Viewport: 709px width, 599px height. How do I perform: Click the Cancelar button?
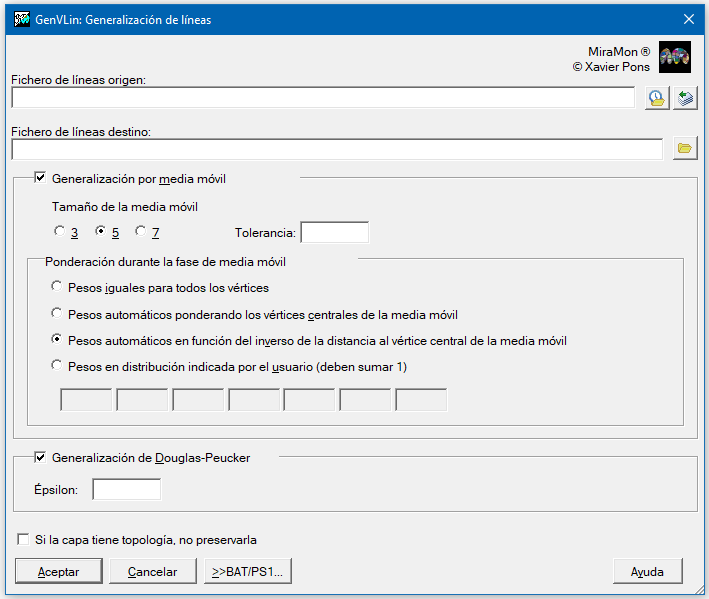(x=153, y=571)
